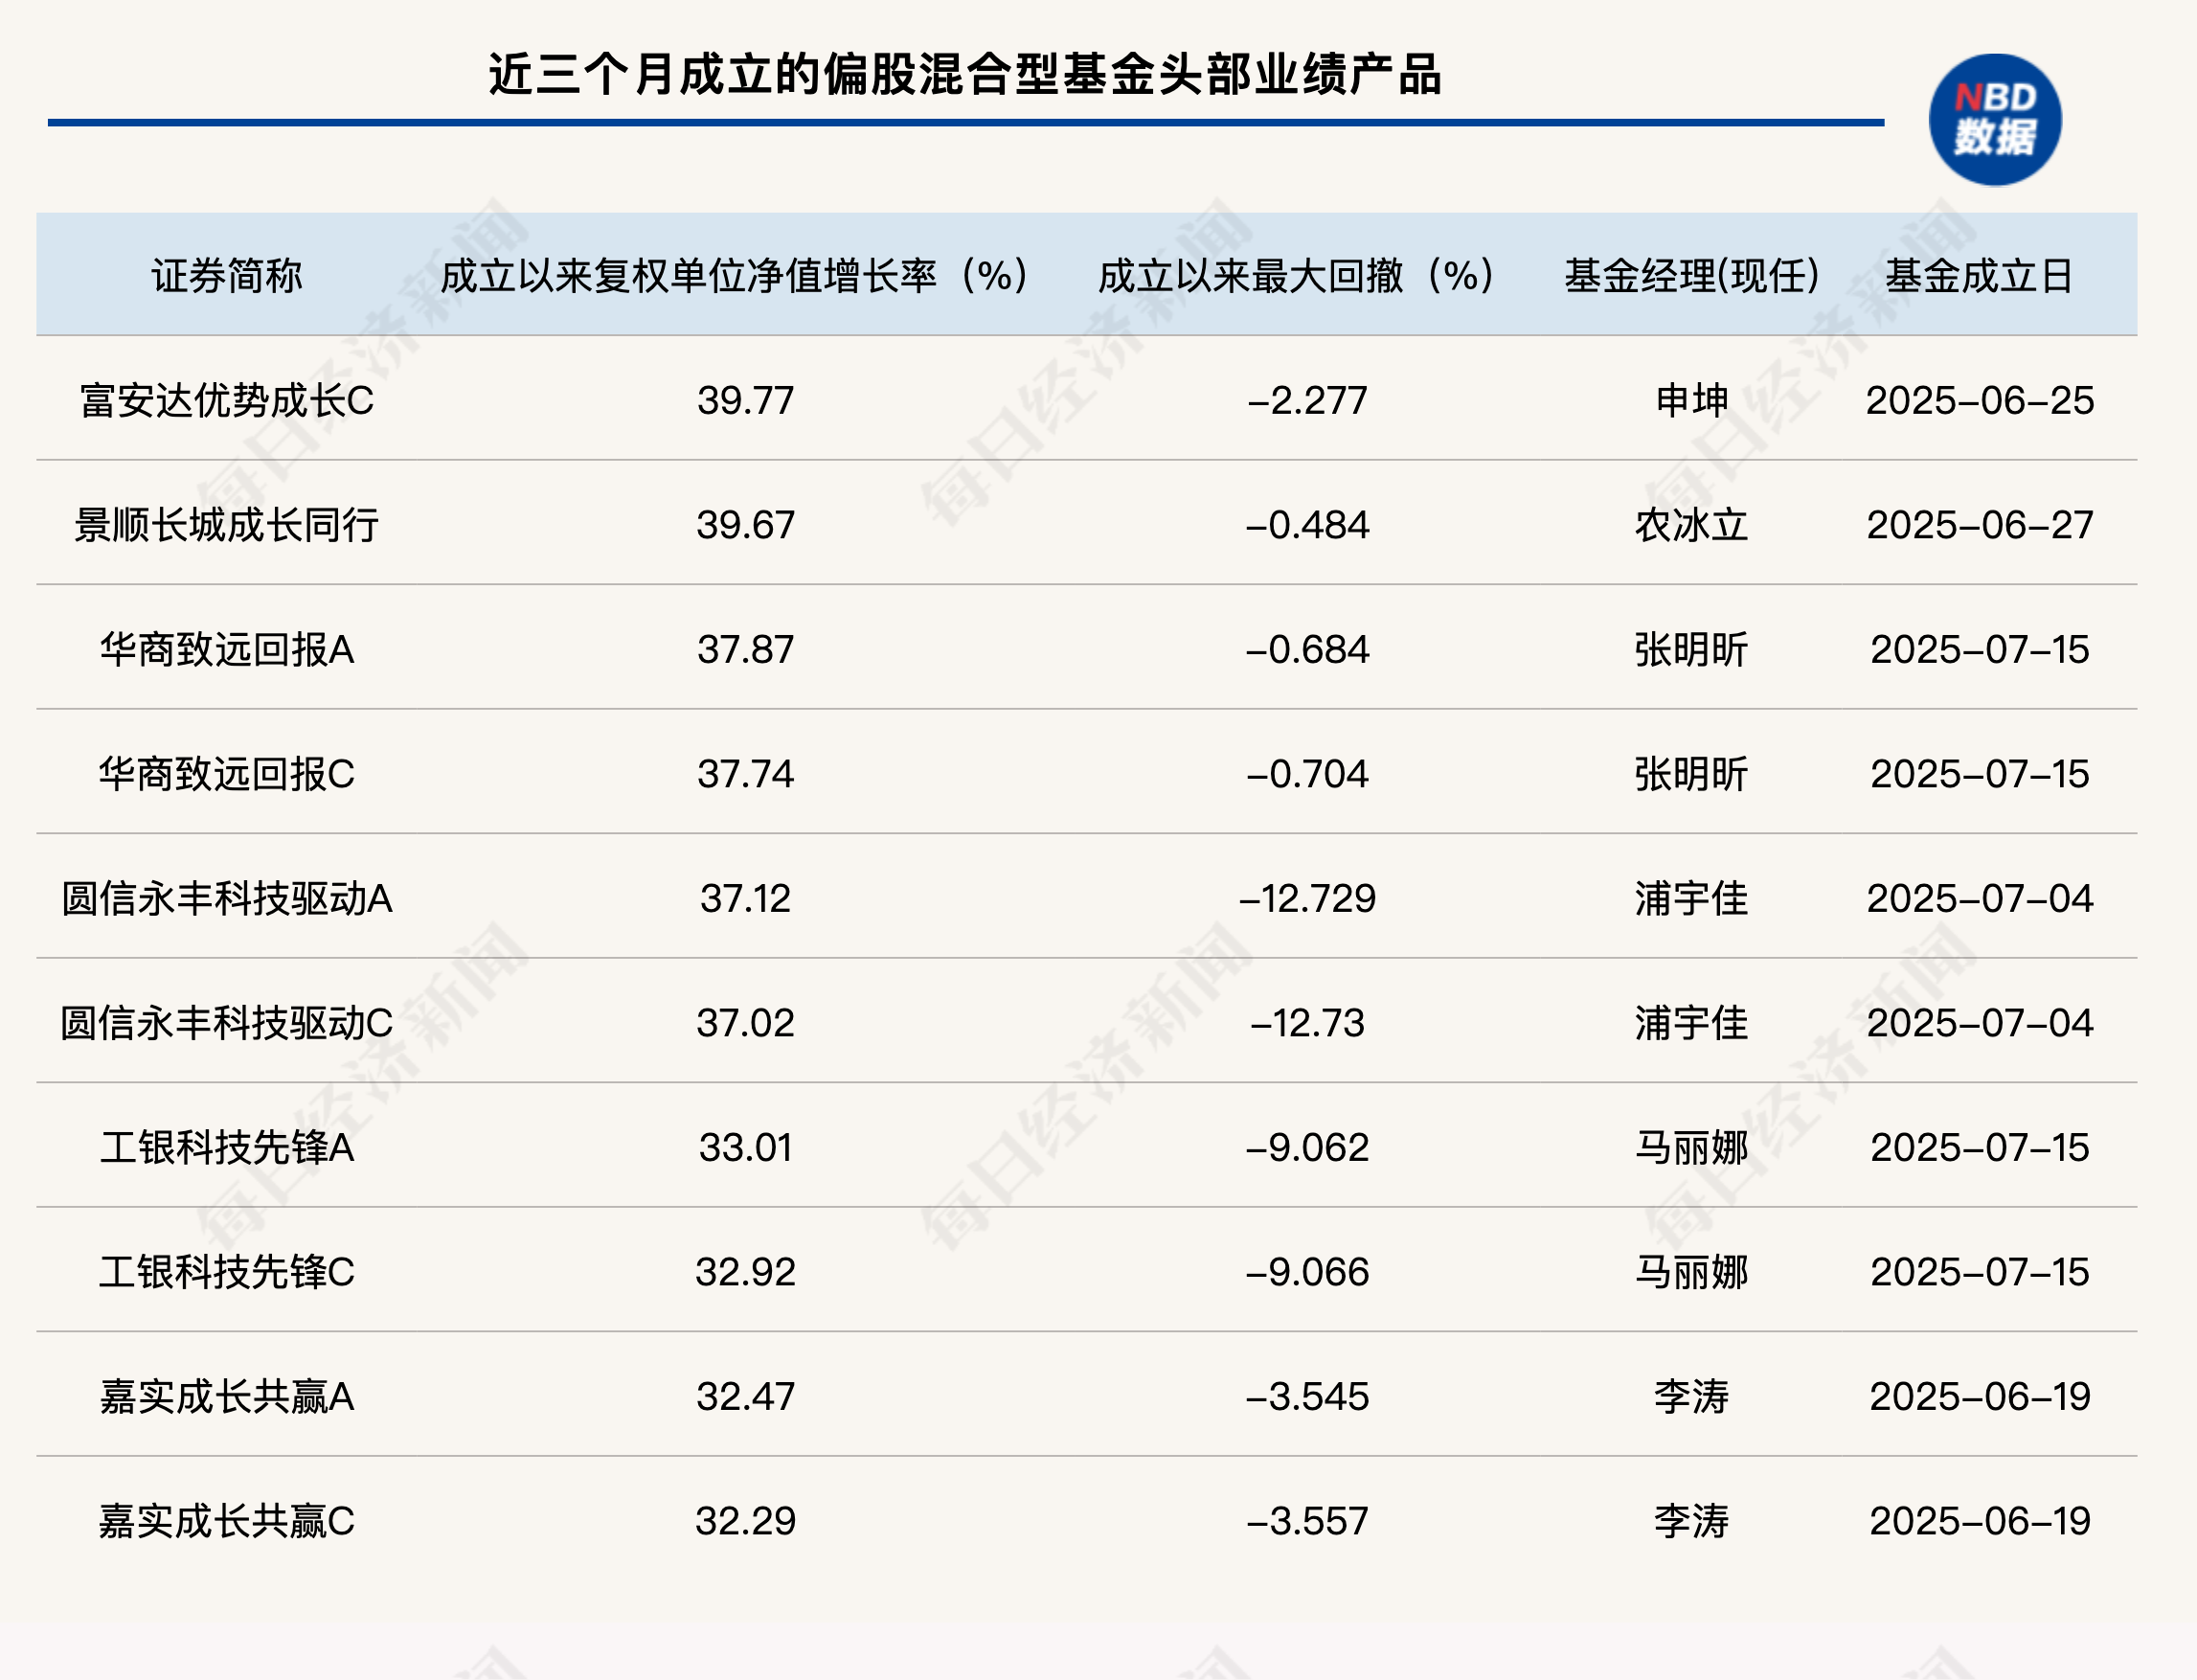This screenshot has width=2197, height=1680.
Task: Select fund name 富安达优势成长C
Action: [x=227, y=401]
